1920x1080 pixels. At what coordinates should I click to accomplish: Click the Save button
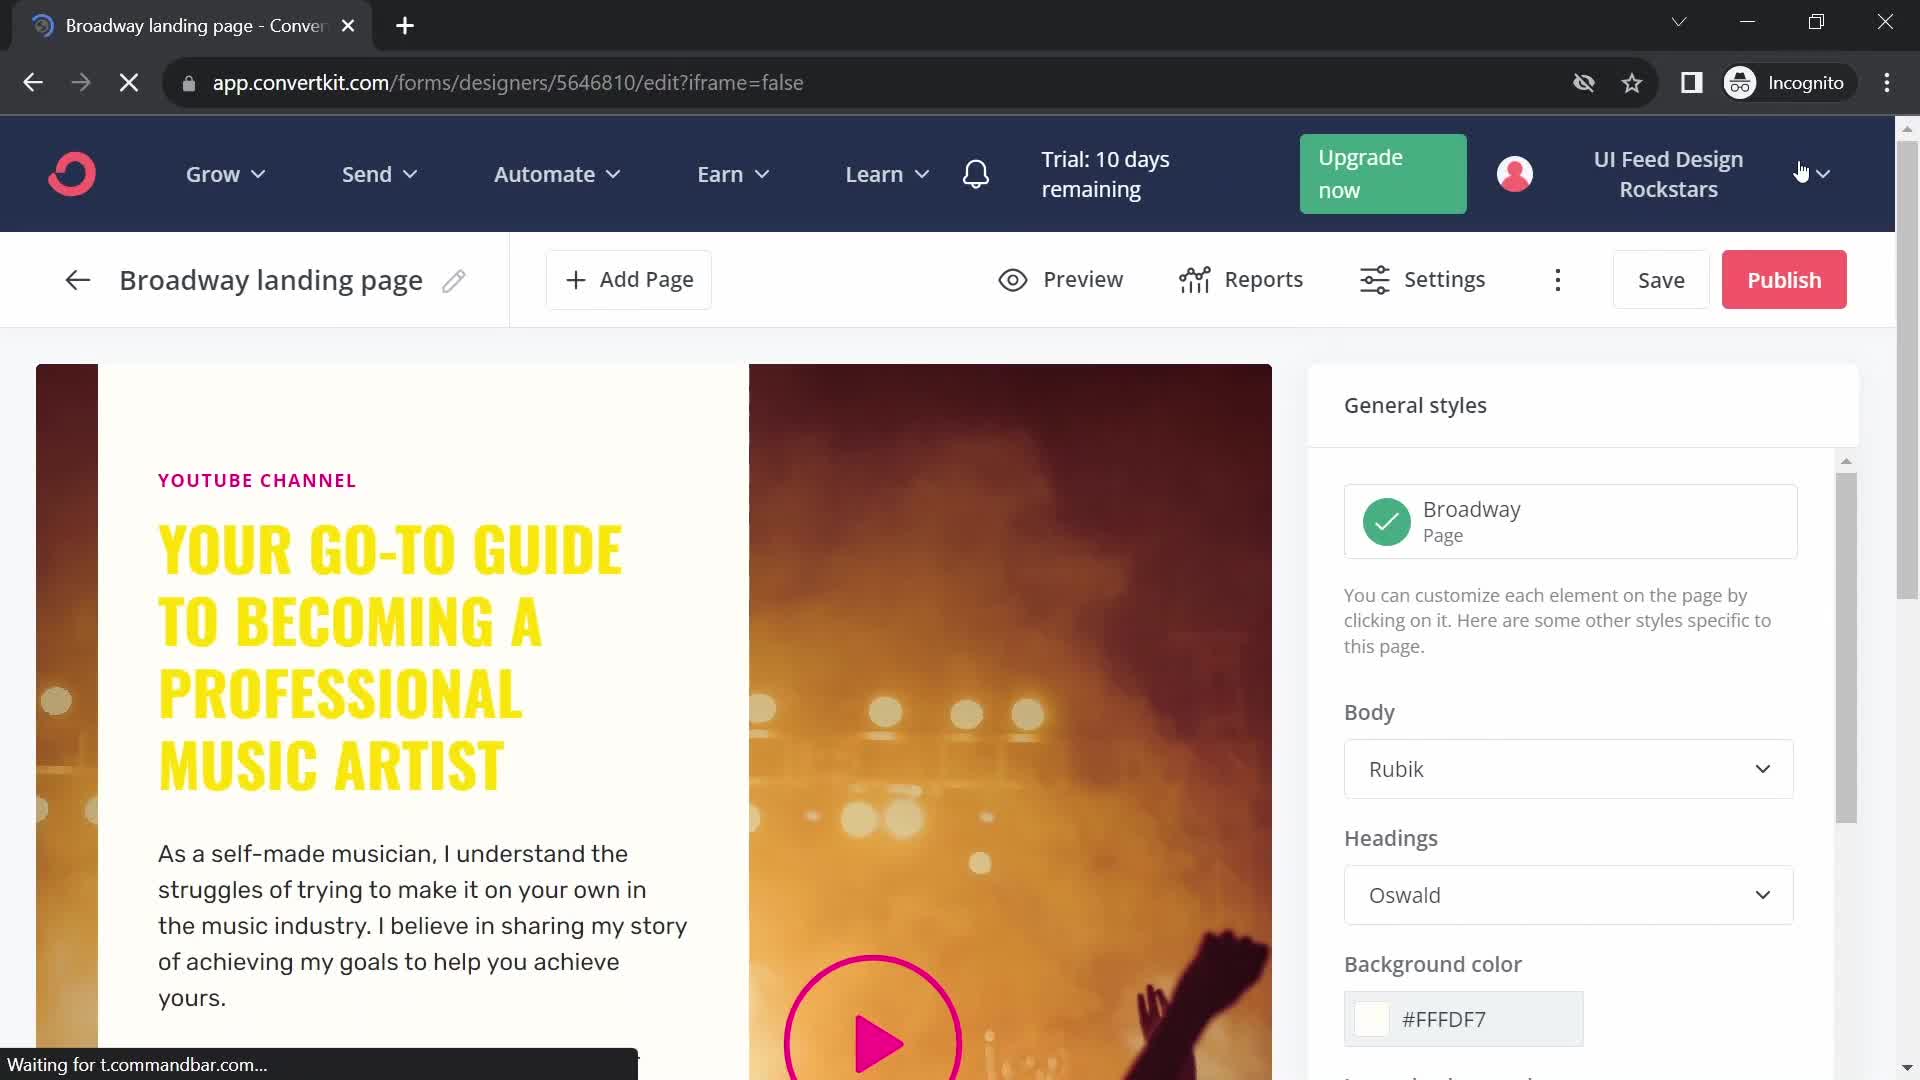click(x=1662, y=278)
